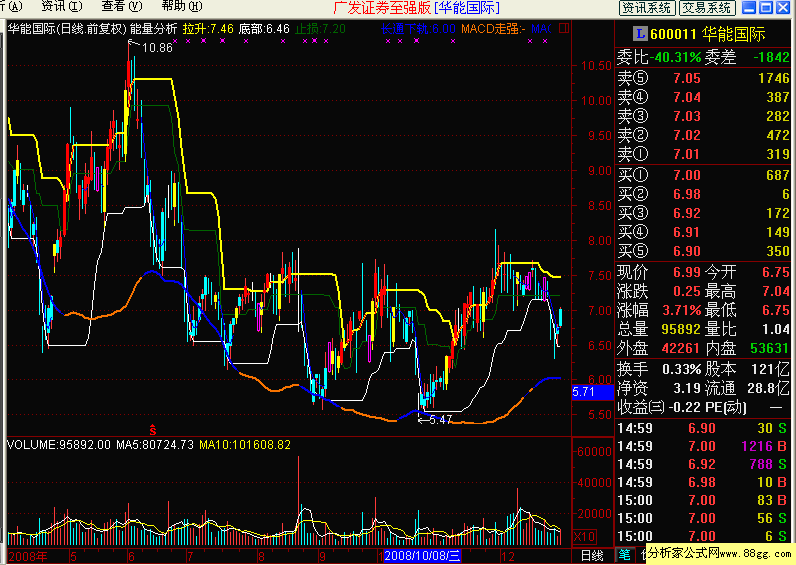Click the 买② 6.98 bid row

point(703,194)
